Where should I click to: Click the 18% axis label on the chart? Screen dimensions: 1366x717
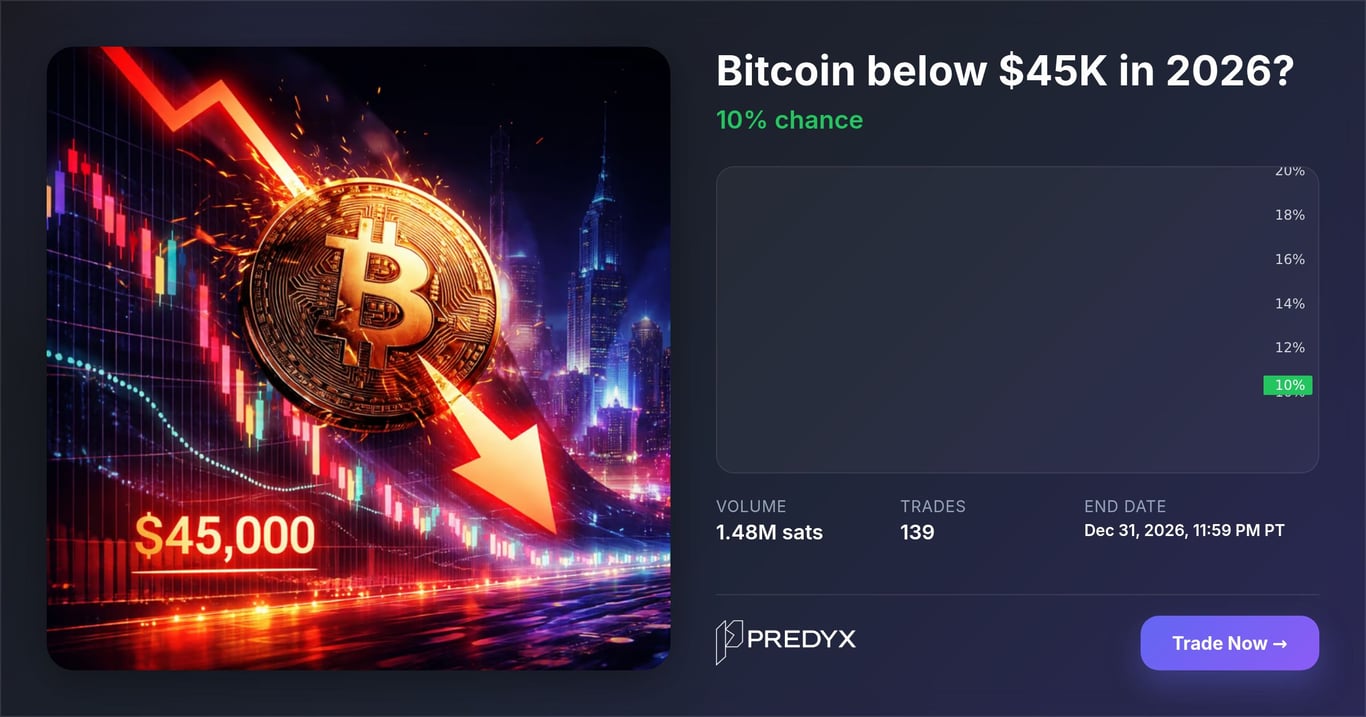[1289, 215]
